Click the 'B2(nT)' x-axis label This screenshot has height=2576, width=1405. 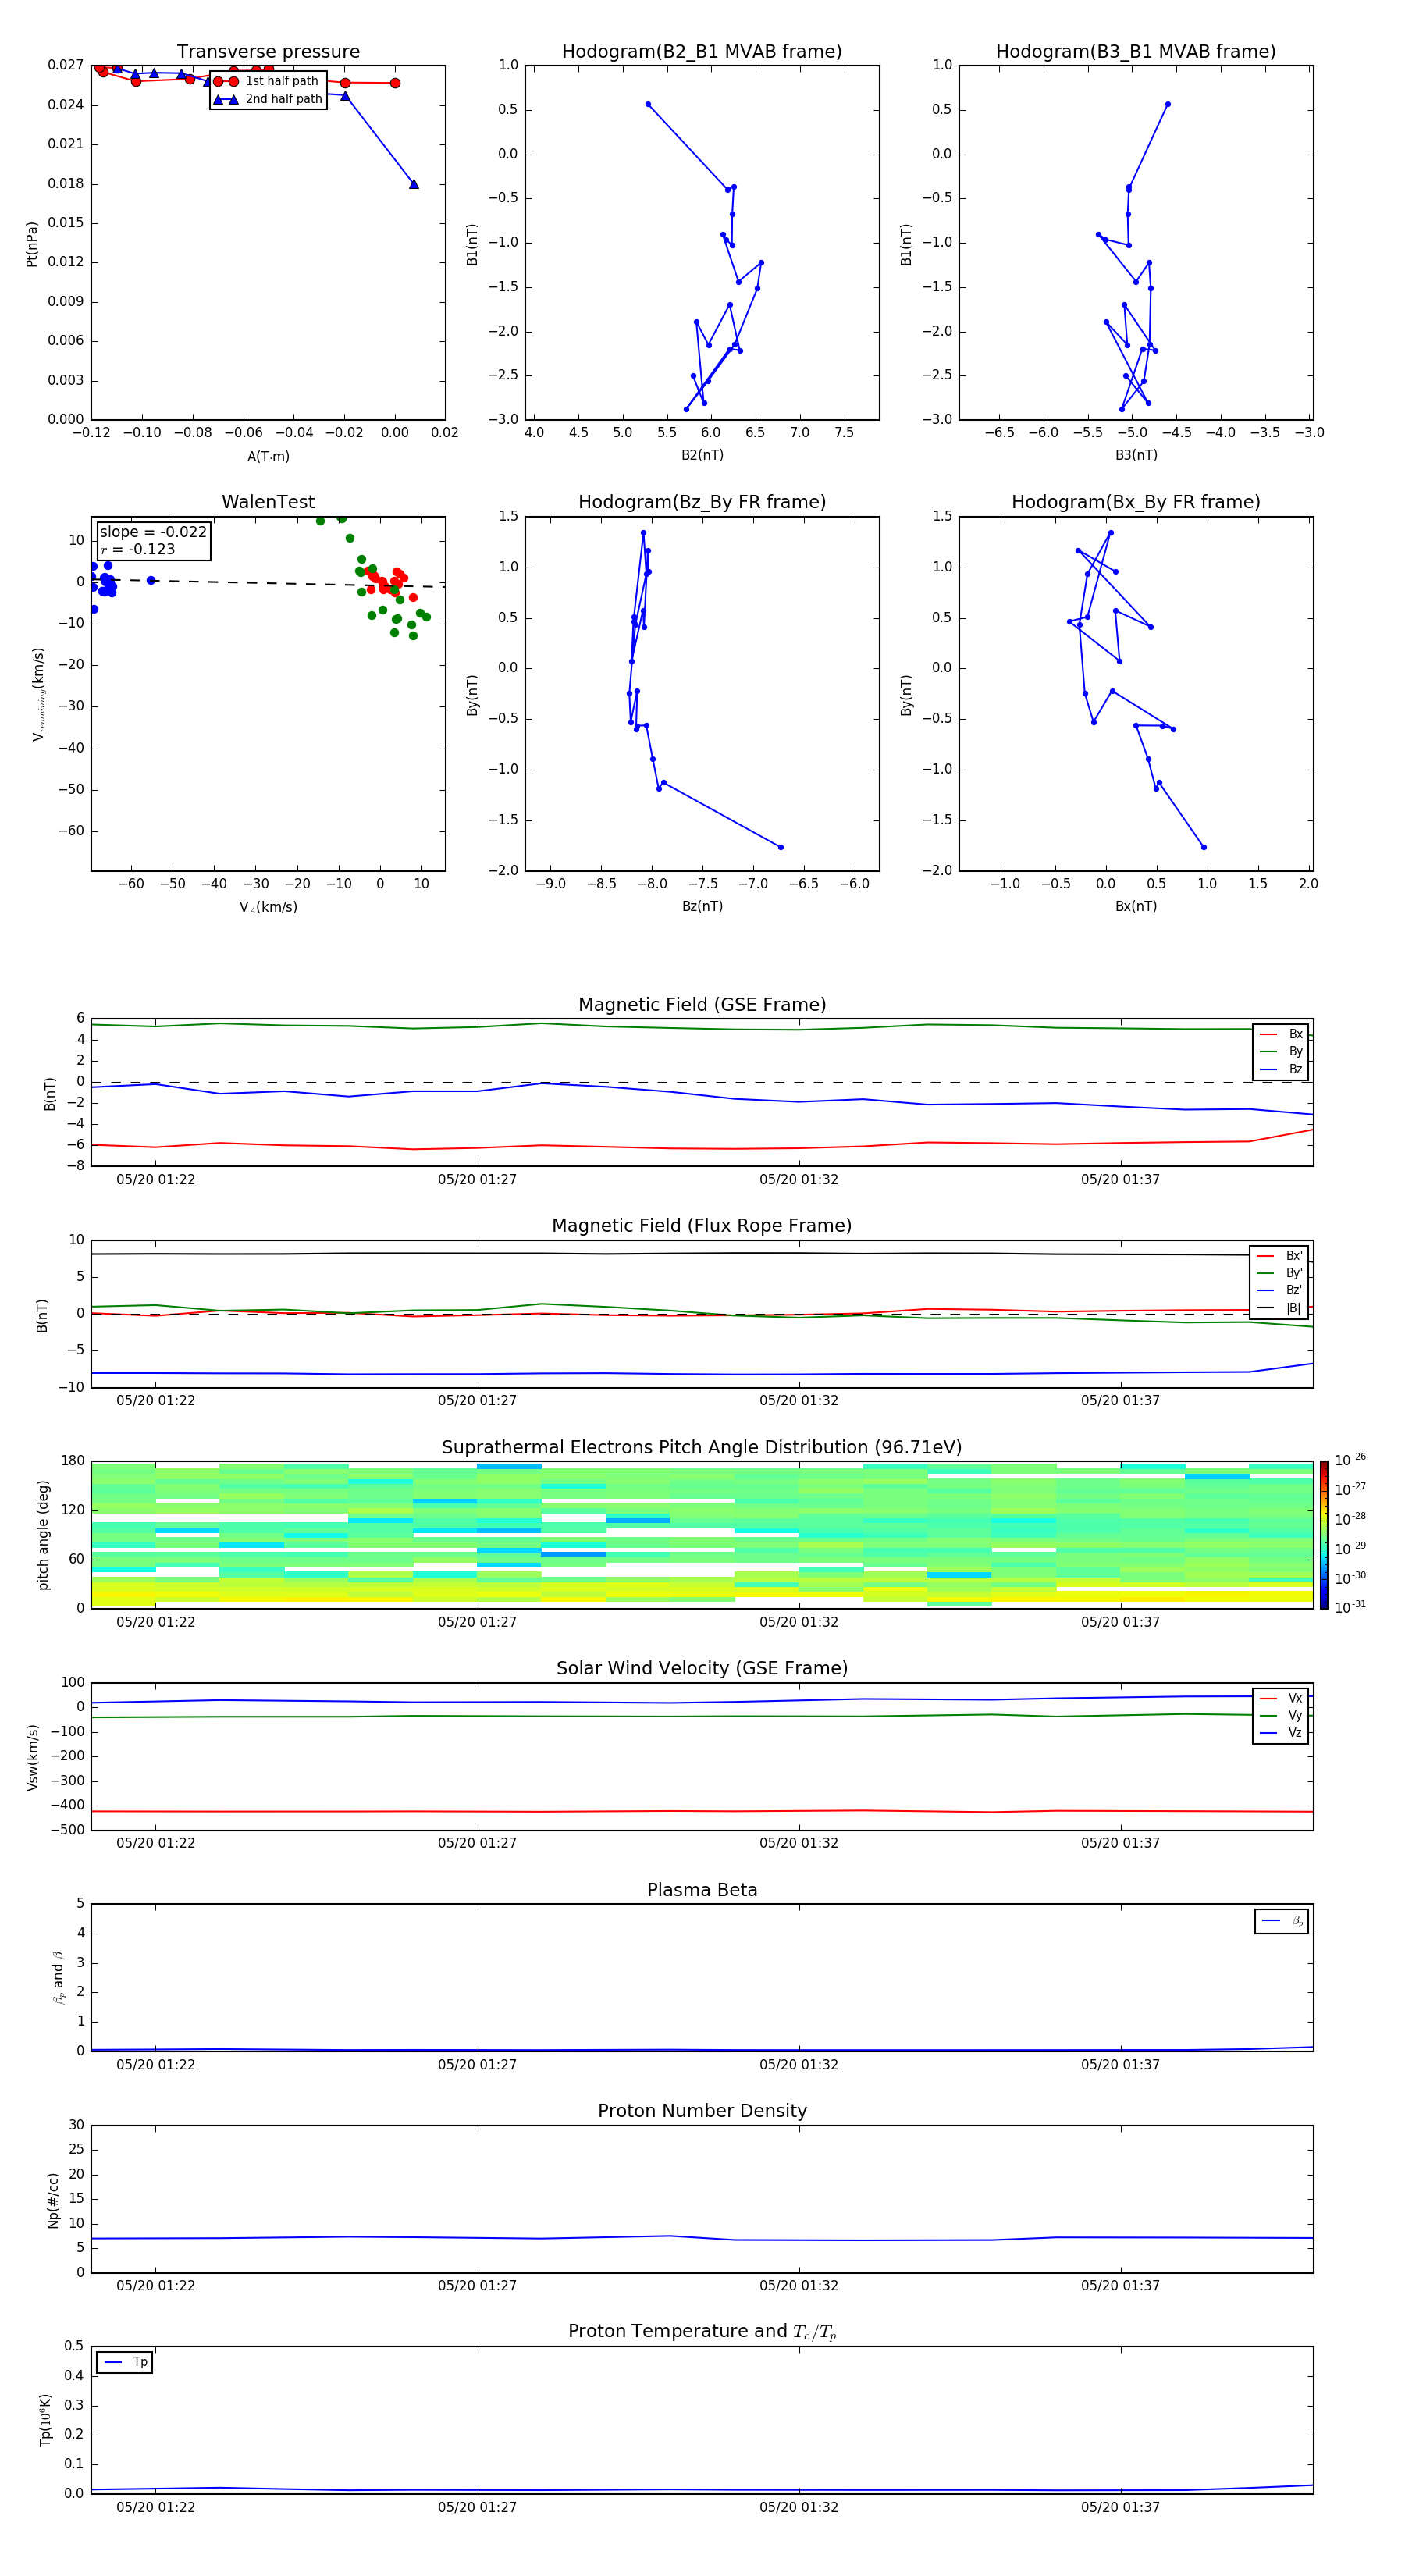point(702,455)
